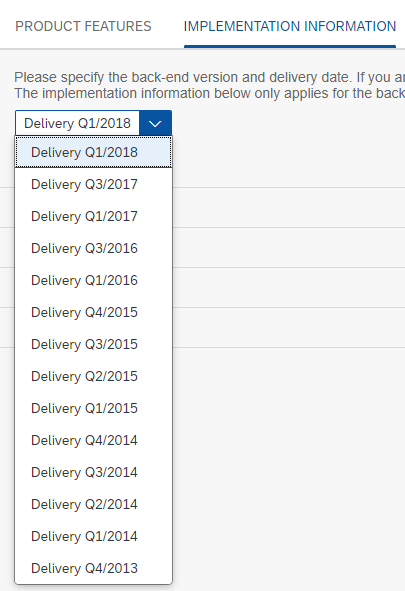405x591 pixels.
Task: Open the Implementation Information tab
Action: (x=290, y=26)
